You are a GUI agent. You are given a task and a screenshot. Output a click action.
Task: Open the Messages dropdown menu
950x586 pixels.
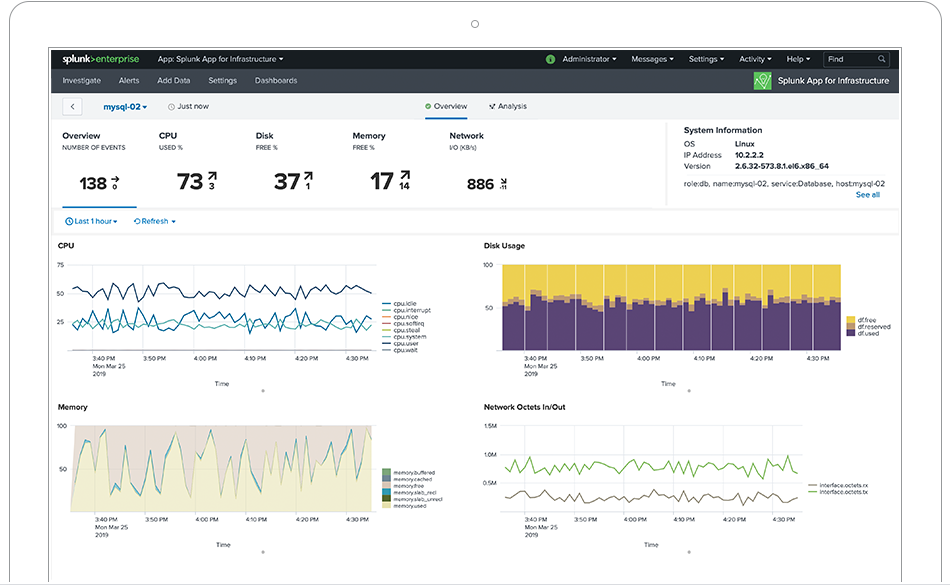tap(652, 59)
